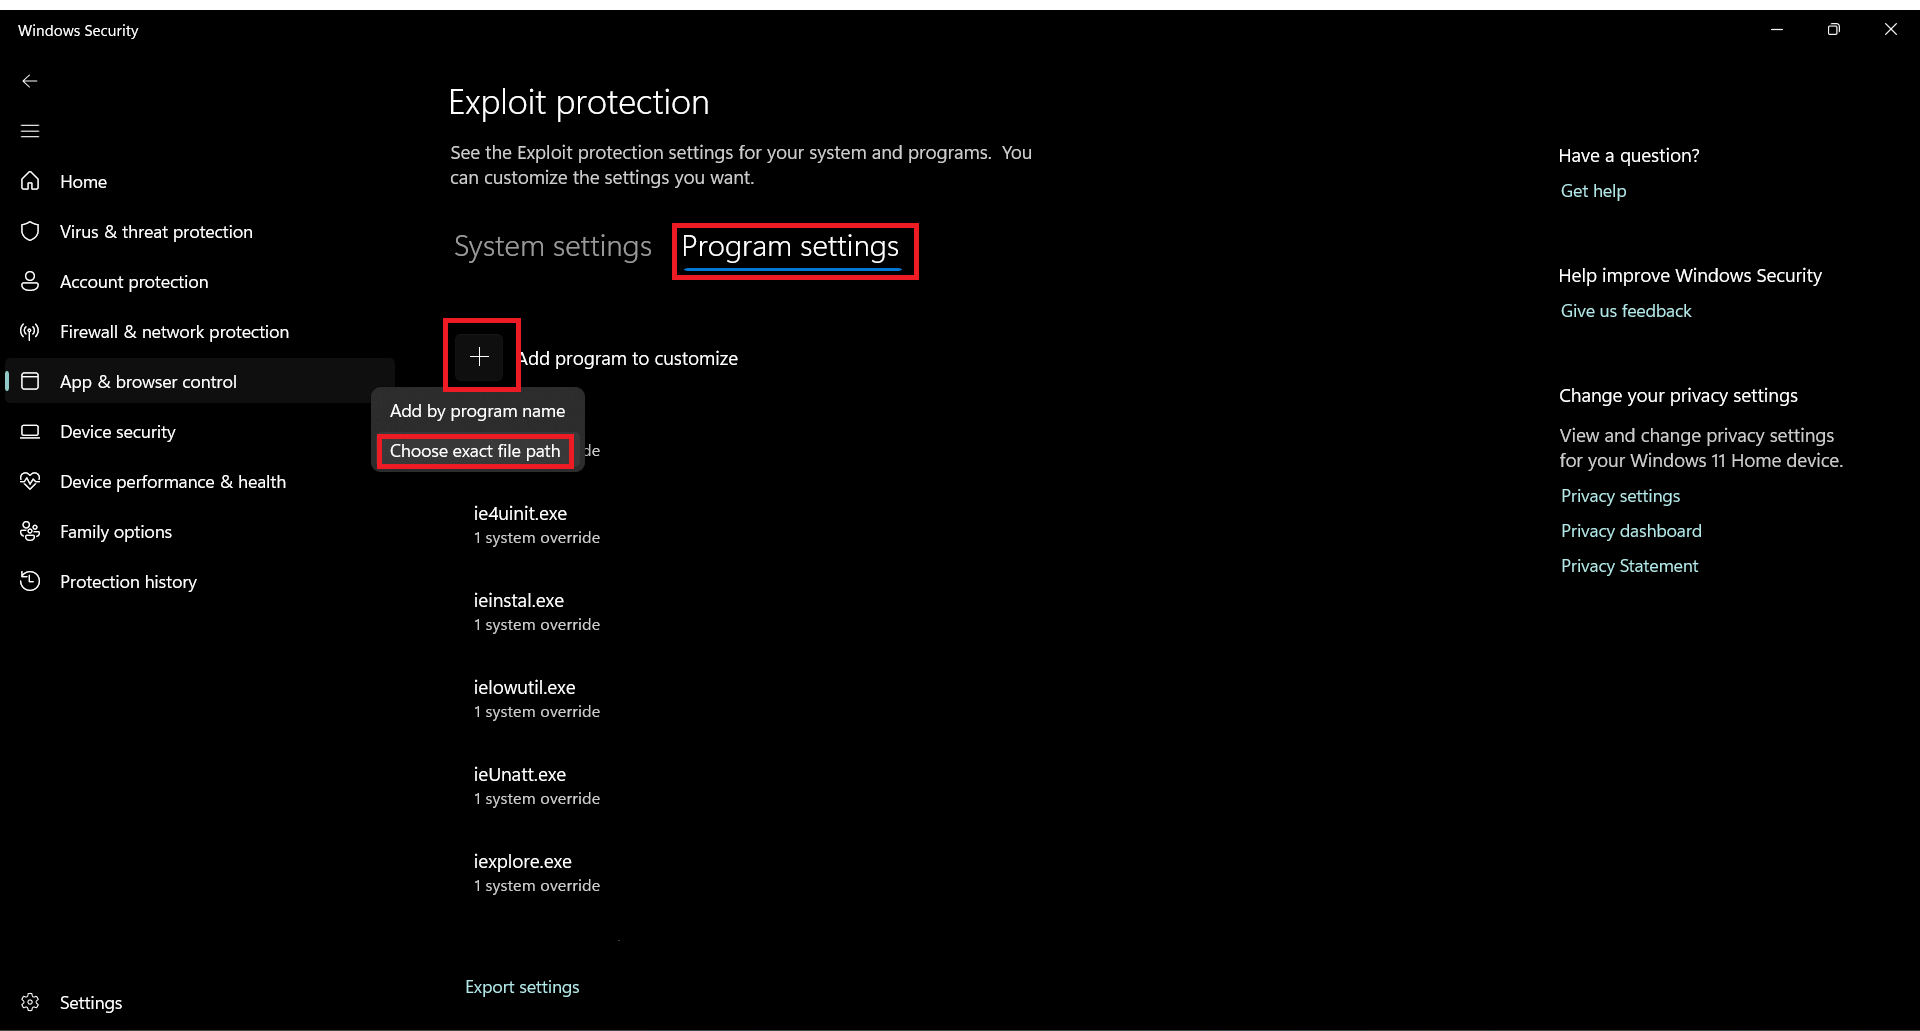Click the Family options people icon
Screen dimensions: 1920x1031
(30, 531)
